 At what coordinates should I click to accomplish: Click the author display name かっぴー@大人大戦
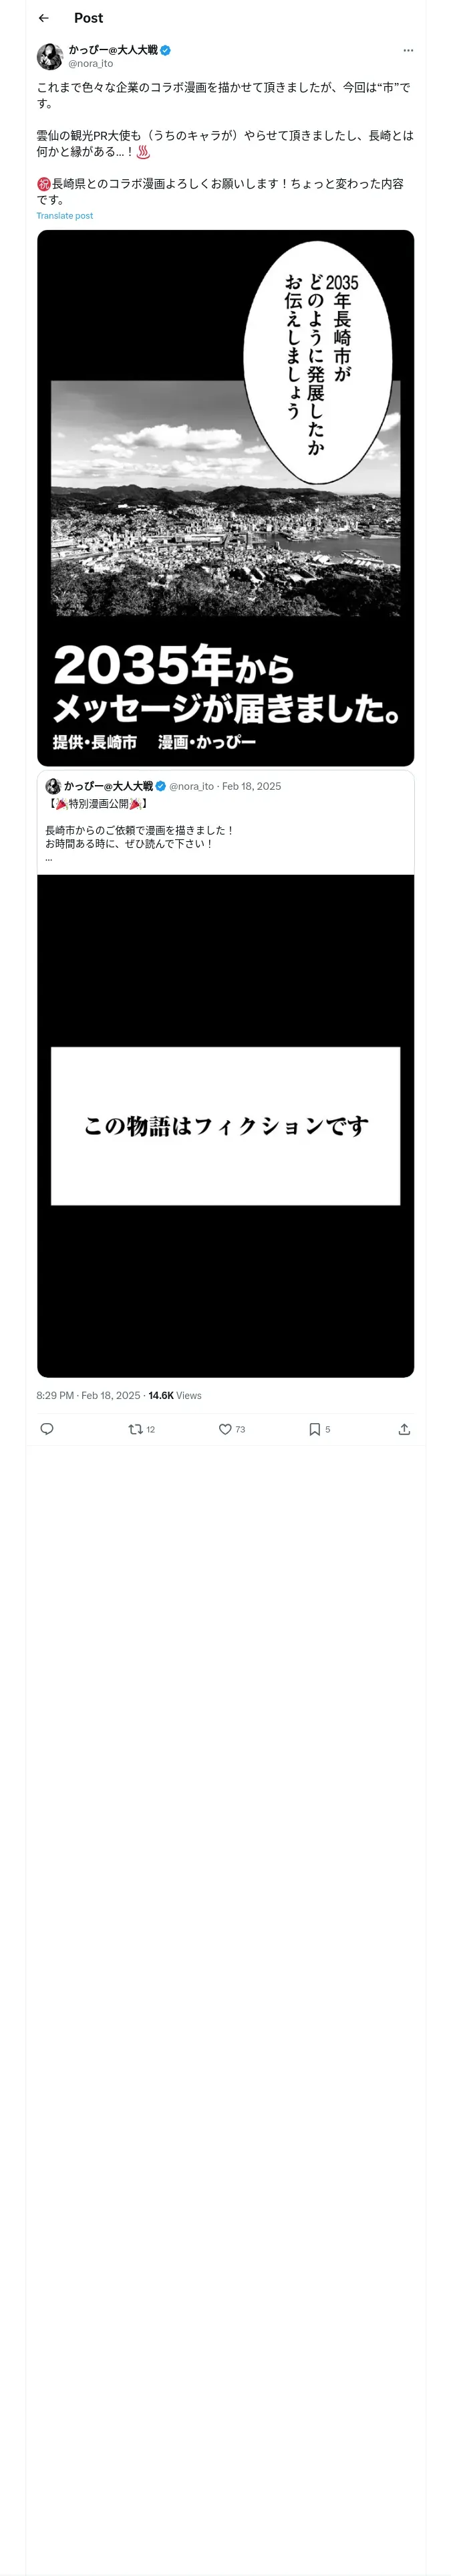[x=113, y=50]
